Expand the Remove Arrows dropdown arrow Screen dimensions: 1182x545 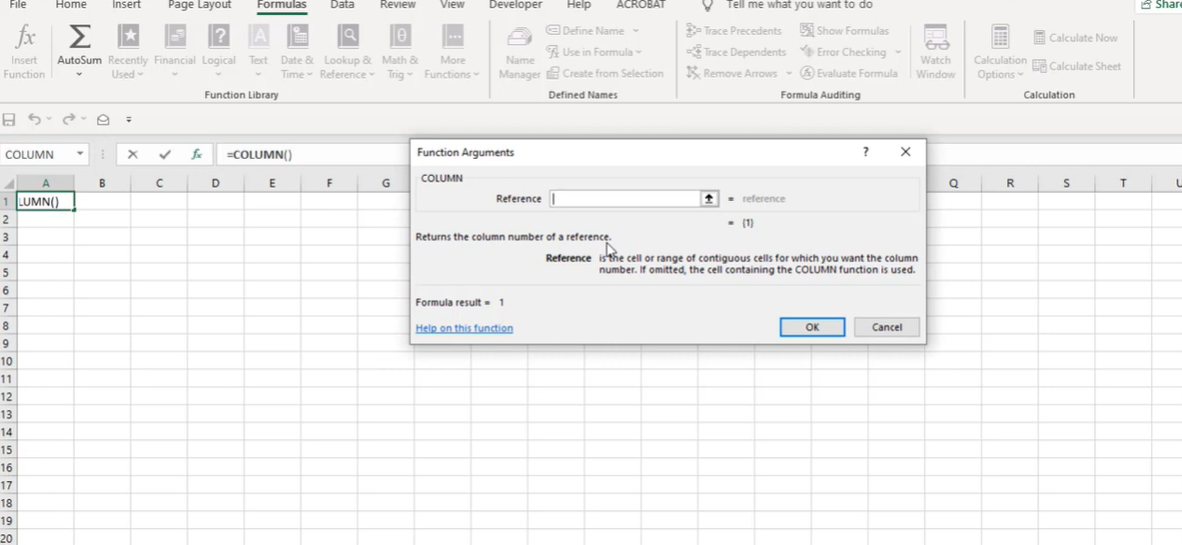[x=789, y=73]
